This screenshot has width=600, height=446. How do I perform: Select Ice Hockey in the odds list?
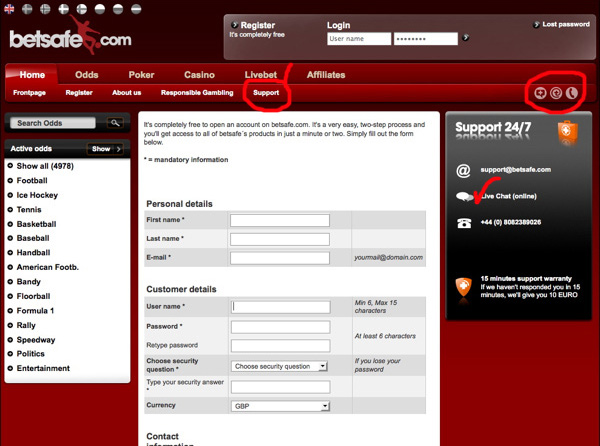40,194
